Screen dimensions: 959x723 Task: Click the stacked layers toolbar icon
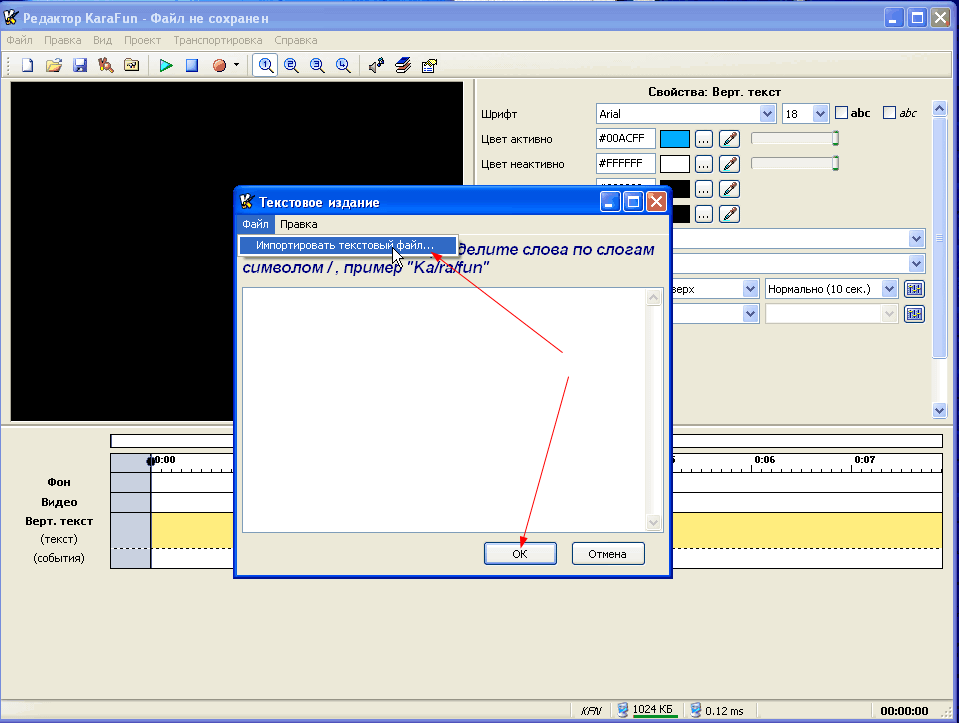[403, 65]
